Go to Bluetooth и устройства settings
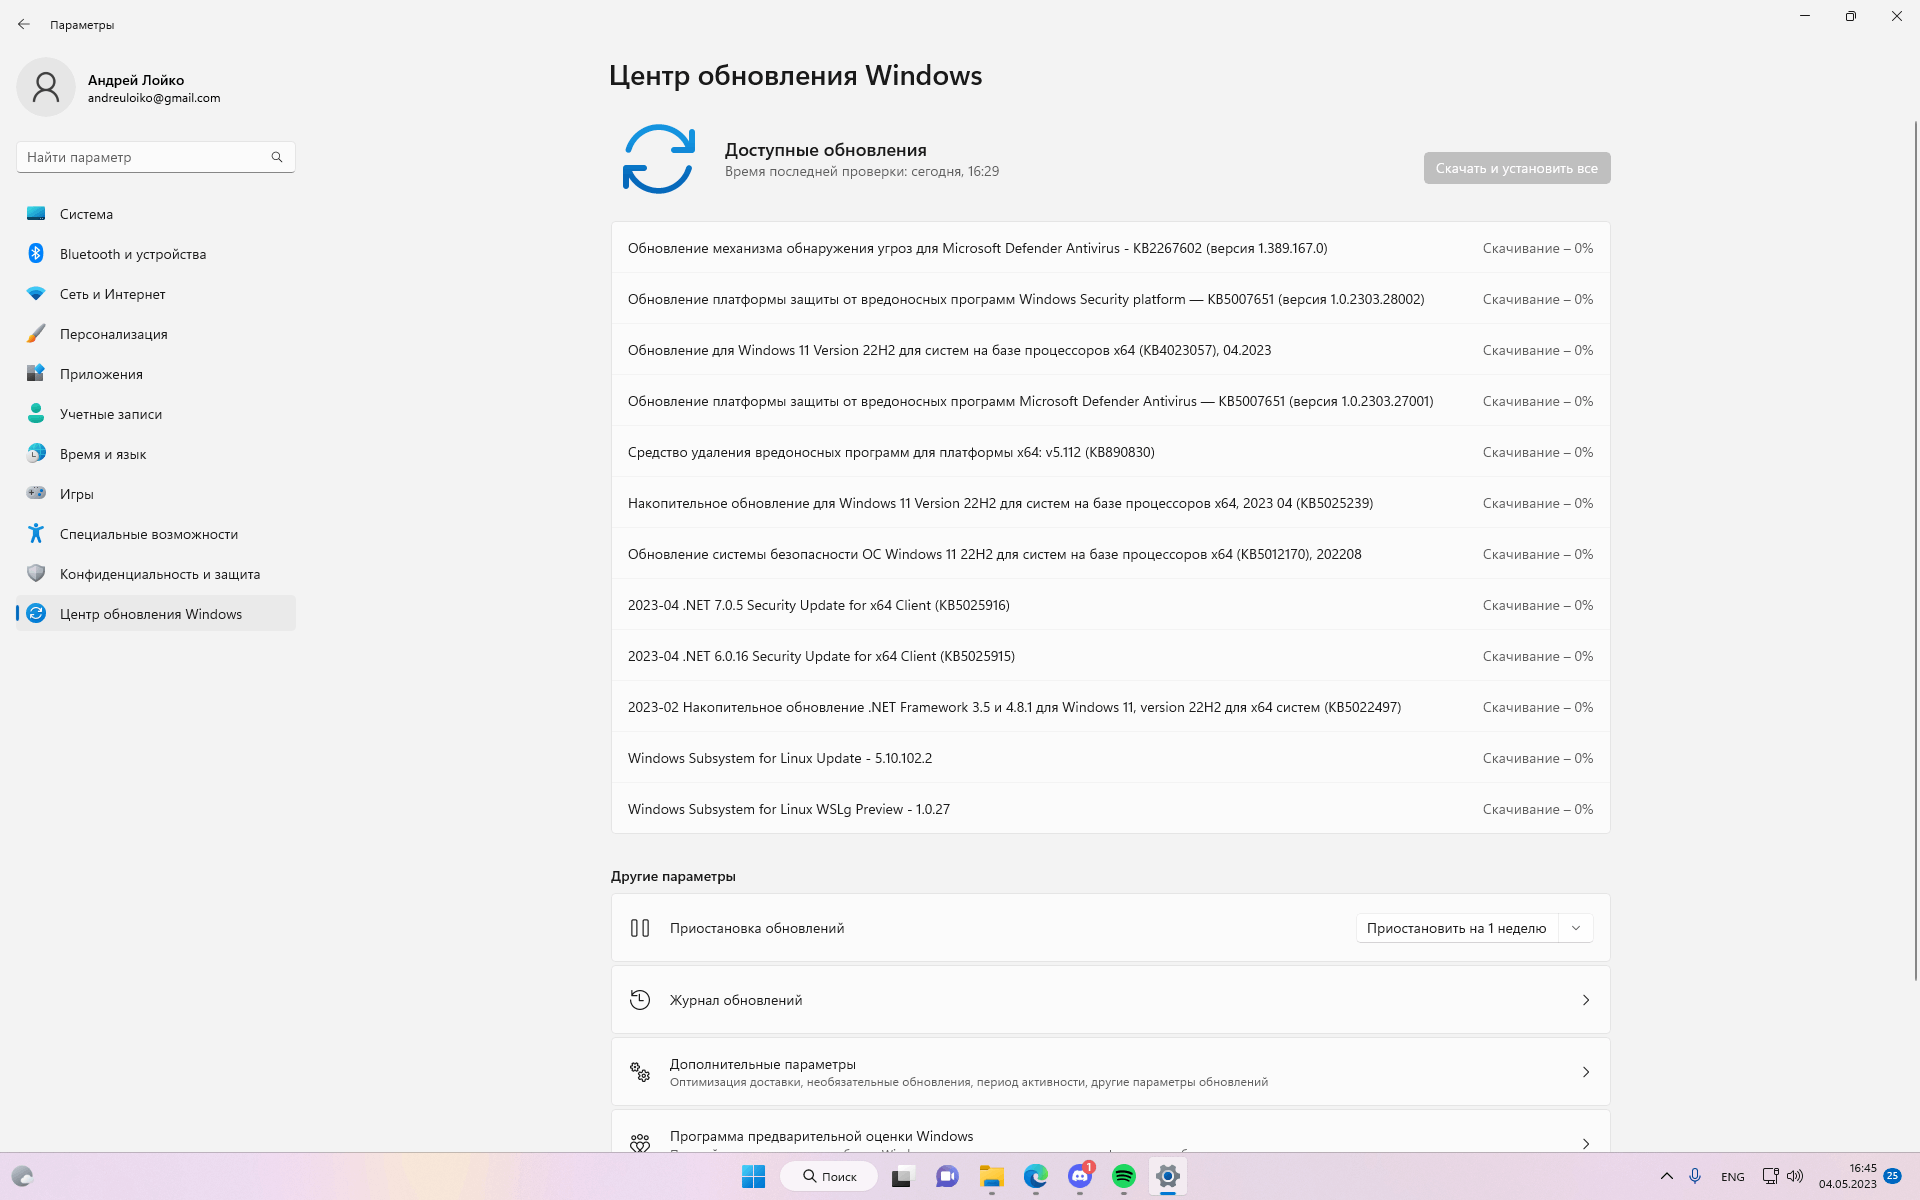Viewport: 1920px width, 1200px height. 156,253
